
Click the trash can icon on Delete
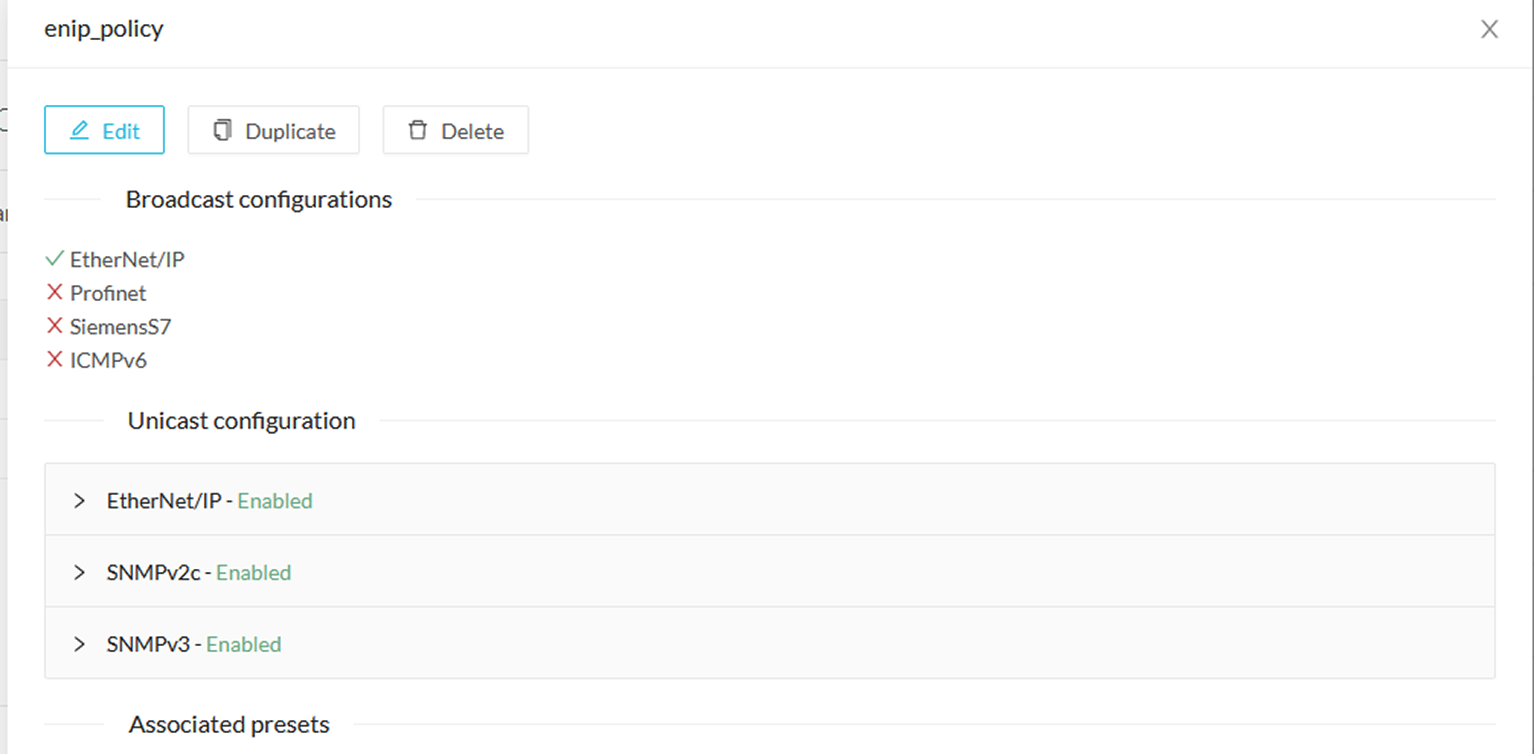coord(417,131)
